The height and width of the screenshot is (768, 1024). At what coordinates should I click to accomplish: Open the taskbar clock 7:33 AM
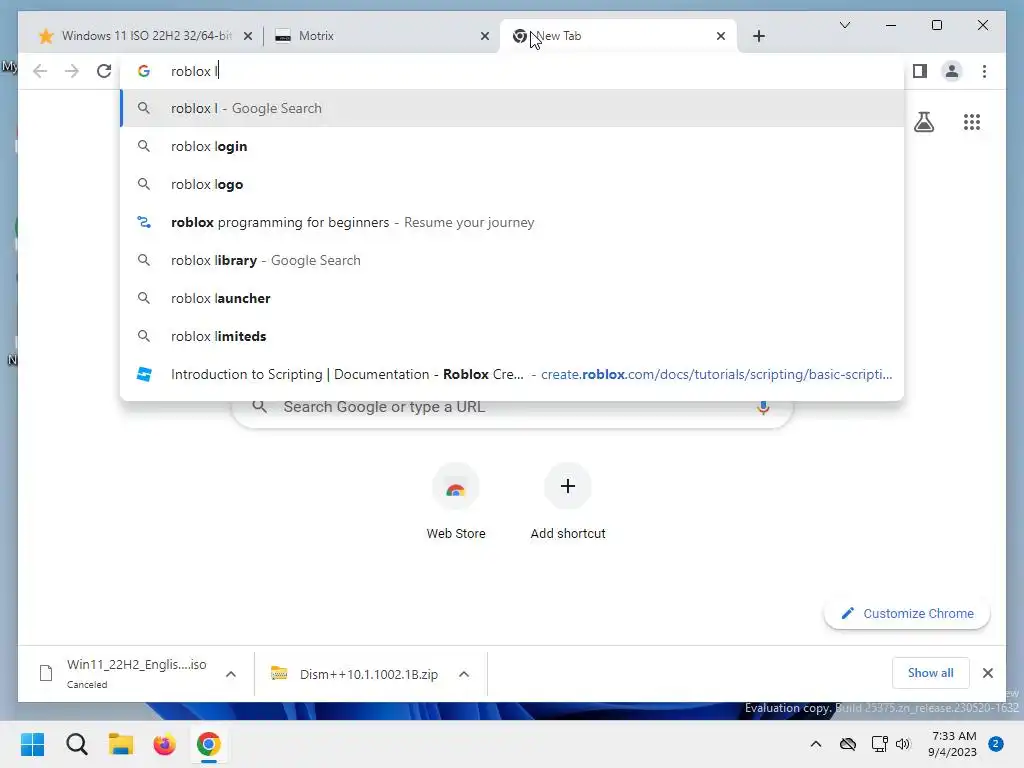953,744
